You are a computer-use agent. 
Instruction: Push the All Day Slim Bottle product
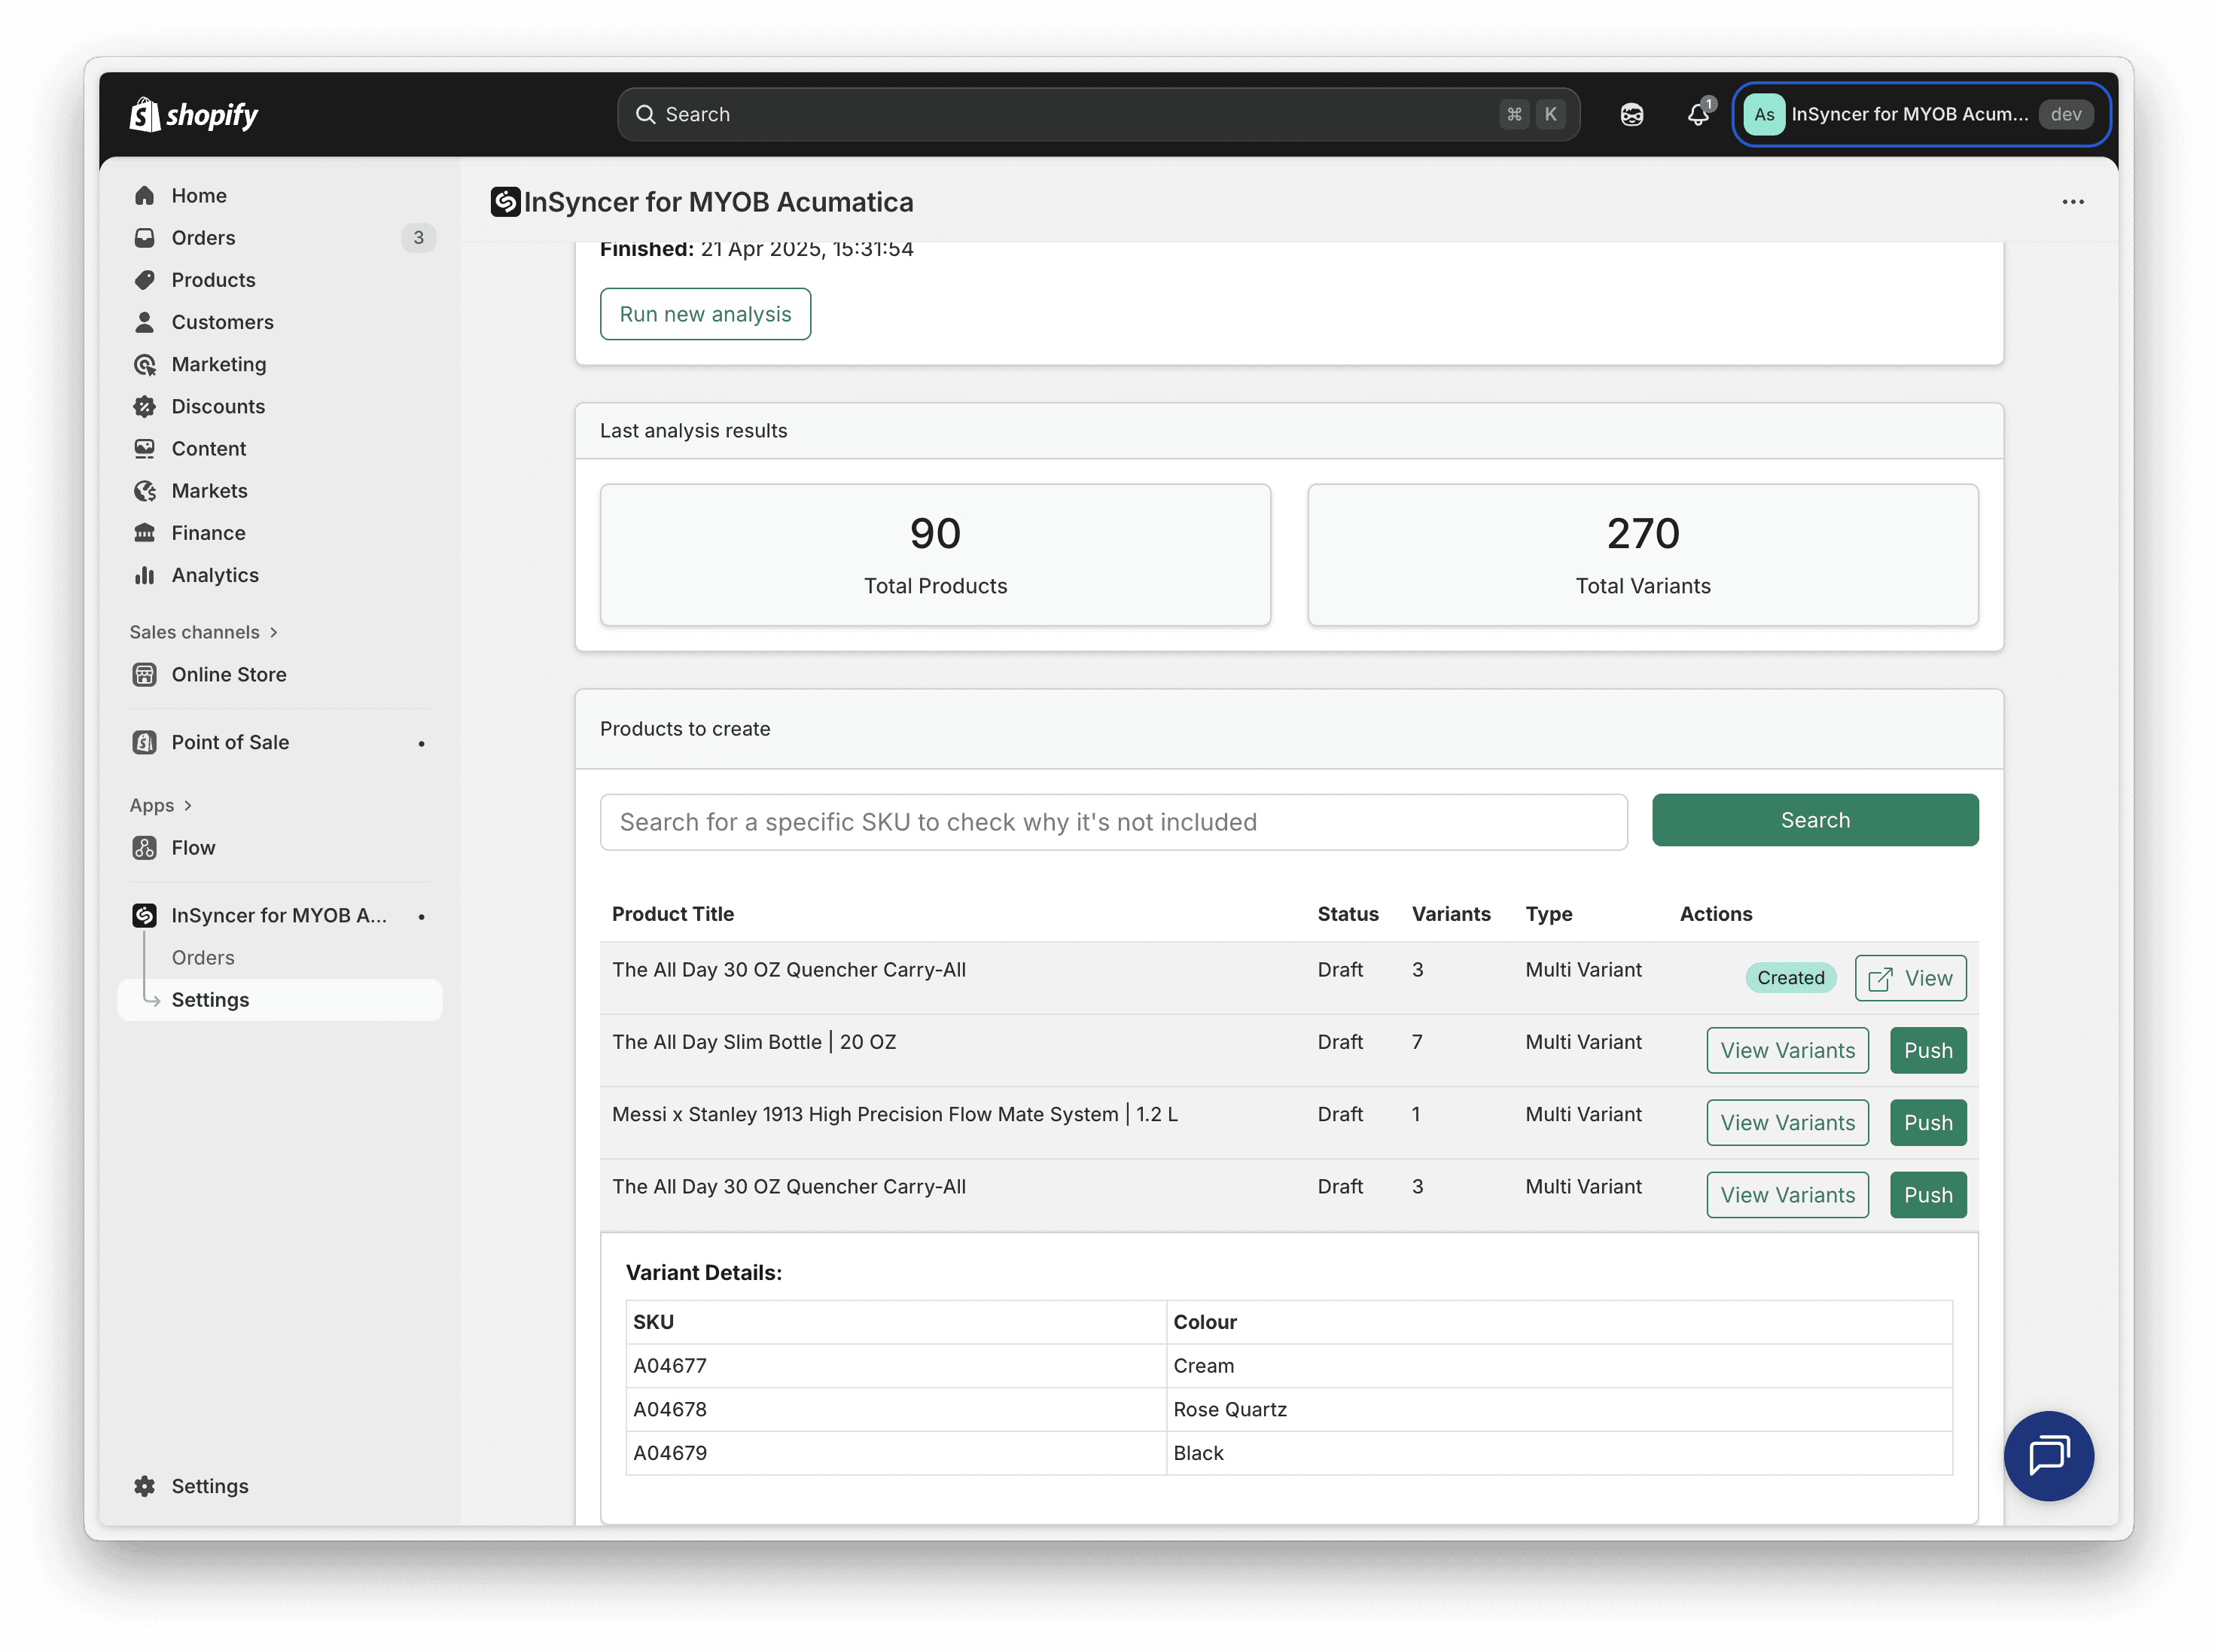pos(1928,1051)
